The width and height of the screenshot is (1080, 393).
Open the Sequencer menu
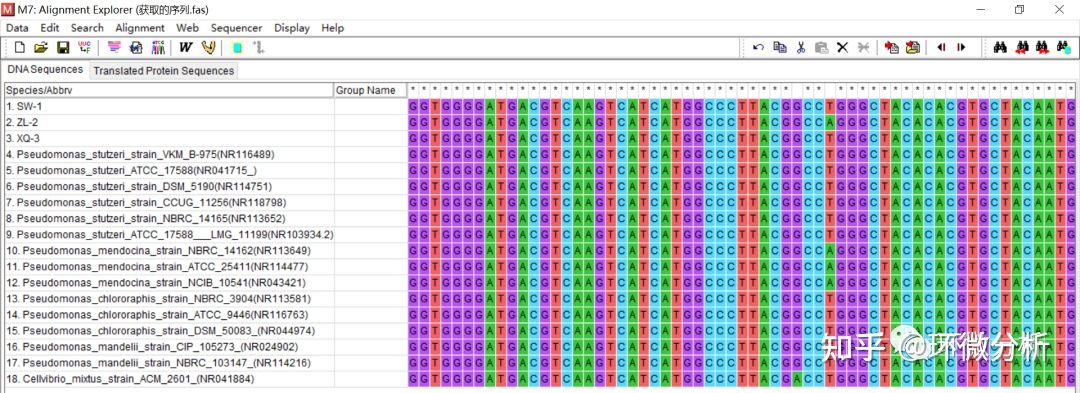click(236, 28)
